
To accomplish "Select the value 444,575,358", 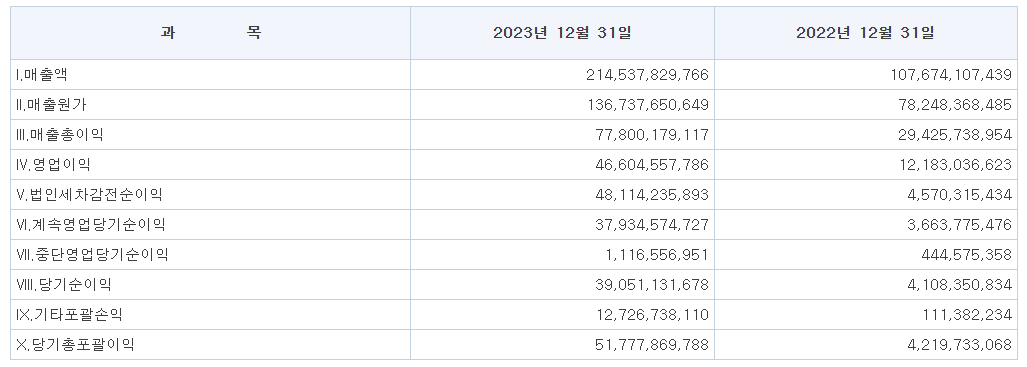I will point(968,255).
